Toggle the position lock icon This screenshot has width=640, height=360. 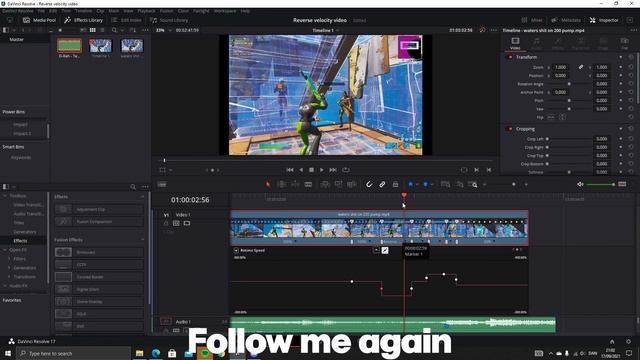396,184
